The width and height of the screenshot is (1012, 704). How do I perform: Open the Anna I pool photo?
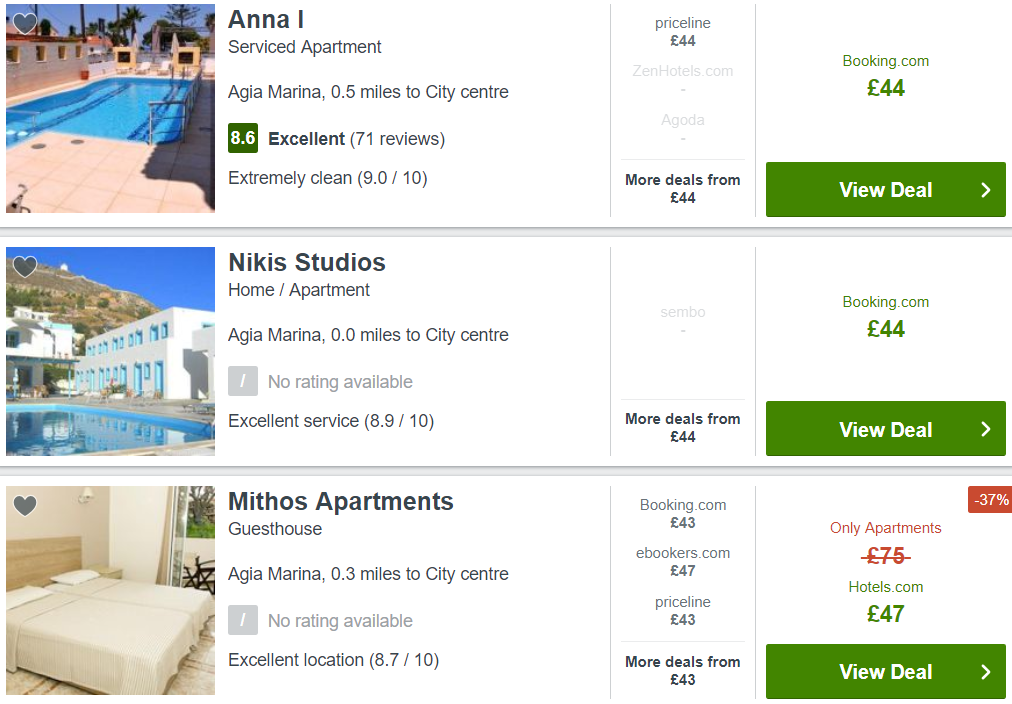pos(110,108)
